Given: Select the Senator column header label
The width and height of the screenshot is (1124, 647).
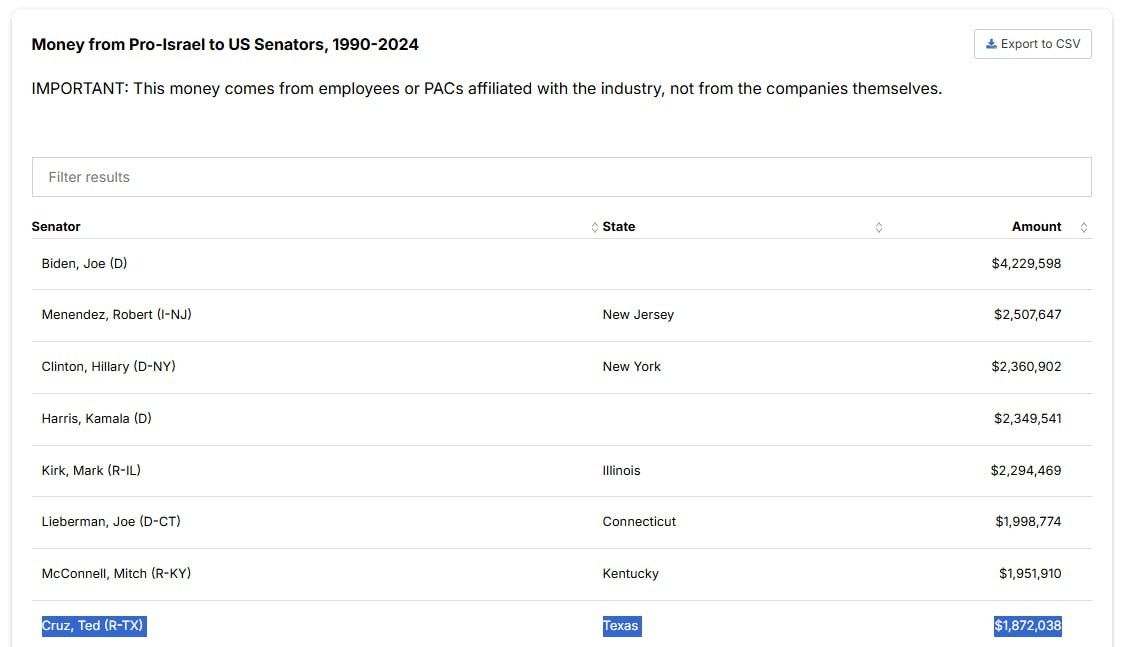Looking at the screenshot, I should pyautogui.click(x=56, y=227).
